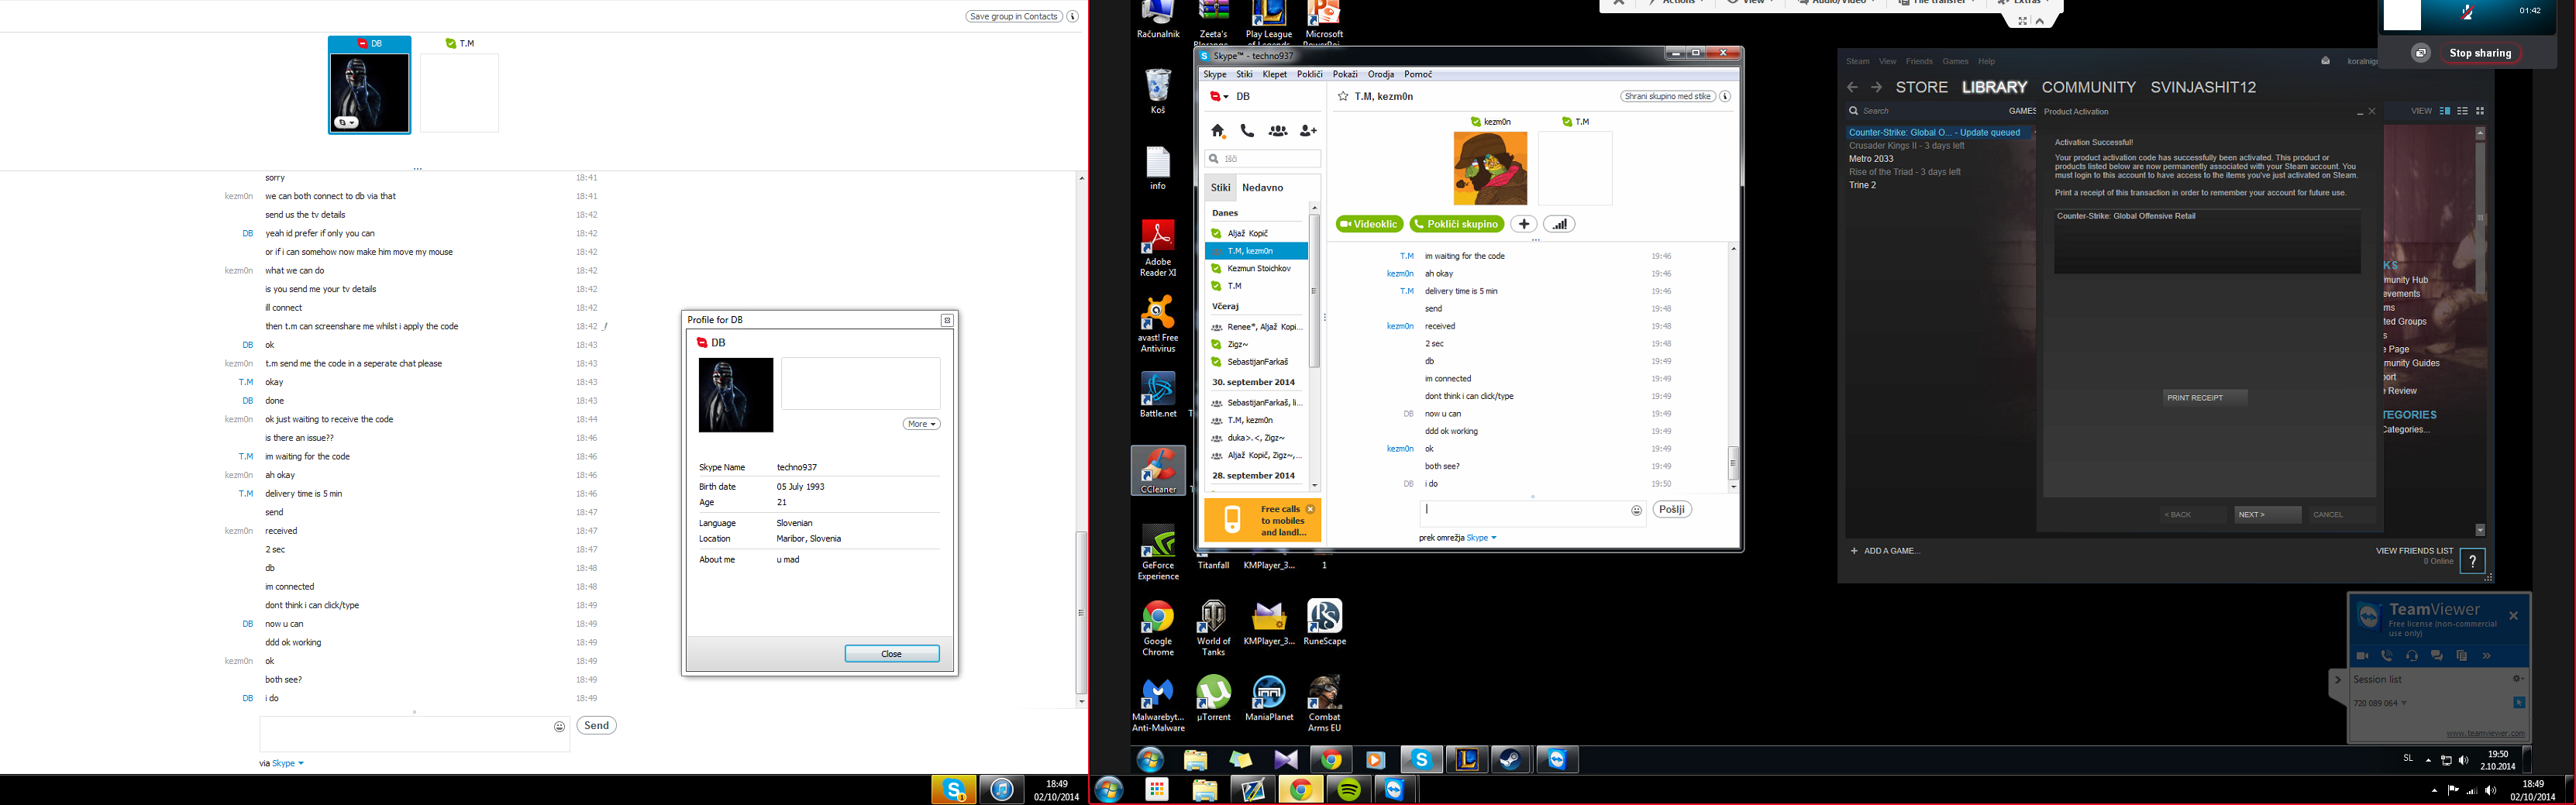Open DB status dropdown in Skype sidebar
This screenshot has width=2576, height=805.
pos(1220,97)
